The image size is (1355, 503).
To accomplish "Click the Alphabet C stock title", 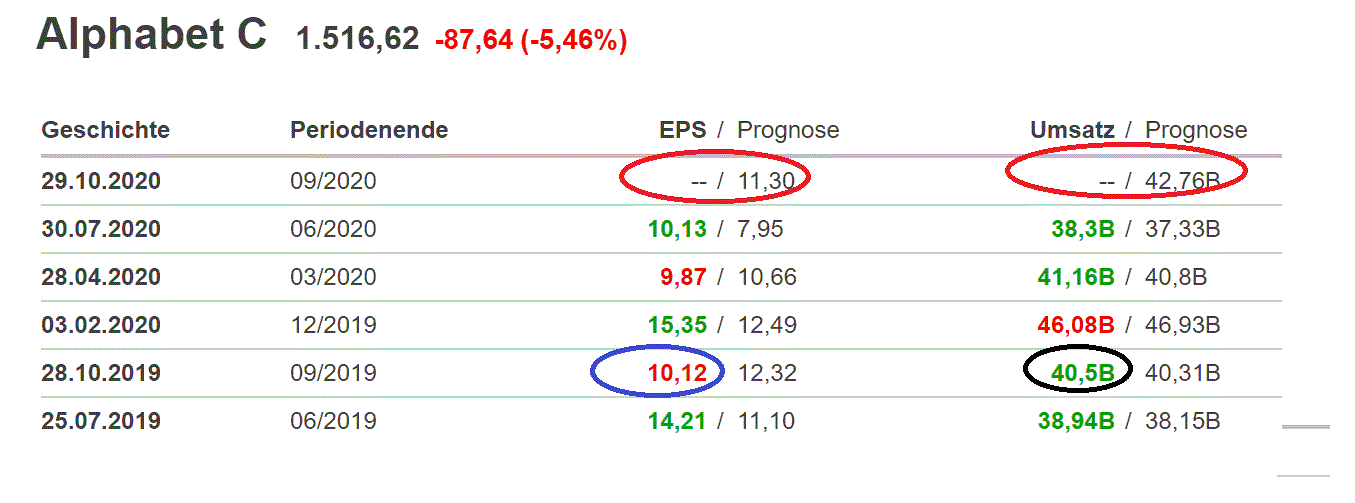I will pos(151,35).
